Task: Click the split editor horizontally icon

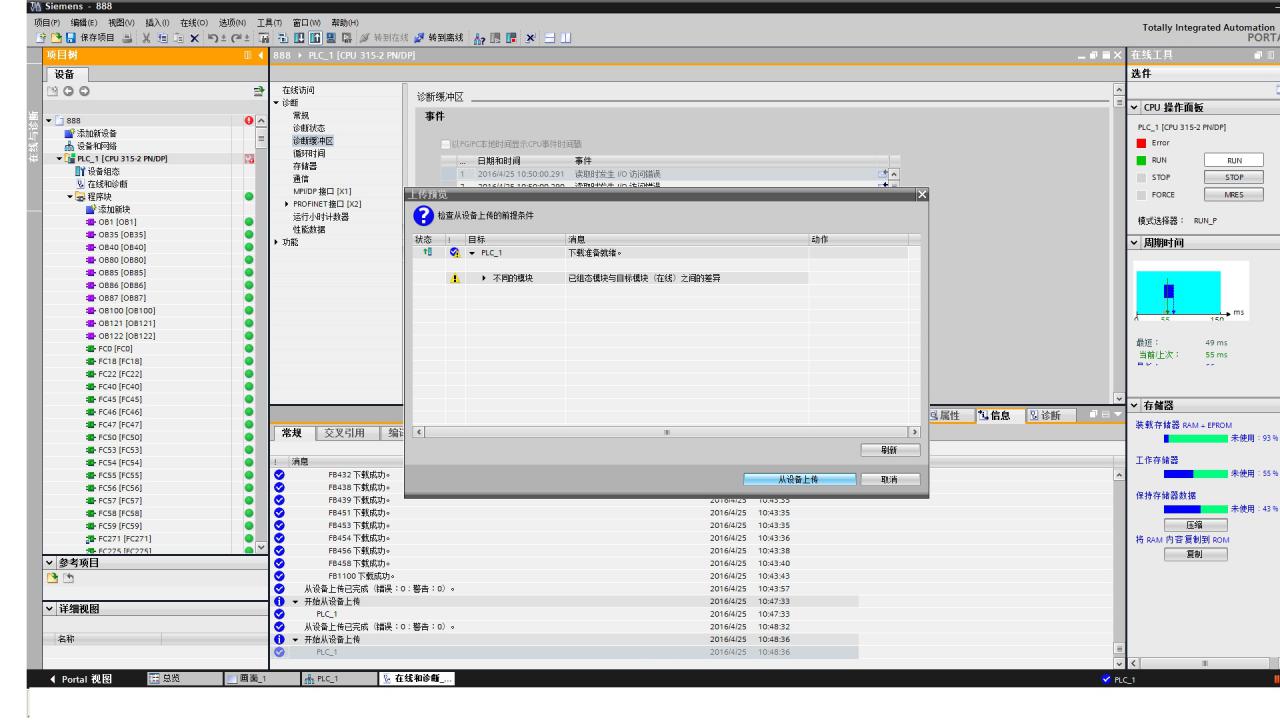Action: 549,38
